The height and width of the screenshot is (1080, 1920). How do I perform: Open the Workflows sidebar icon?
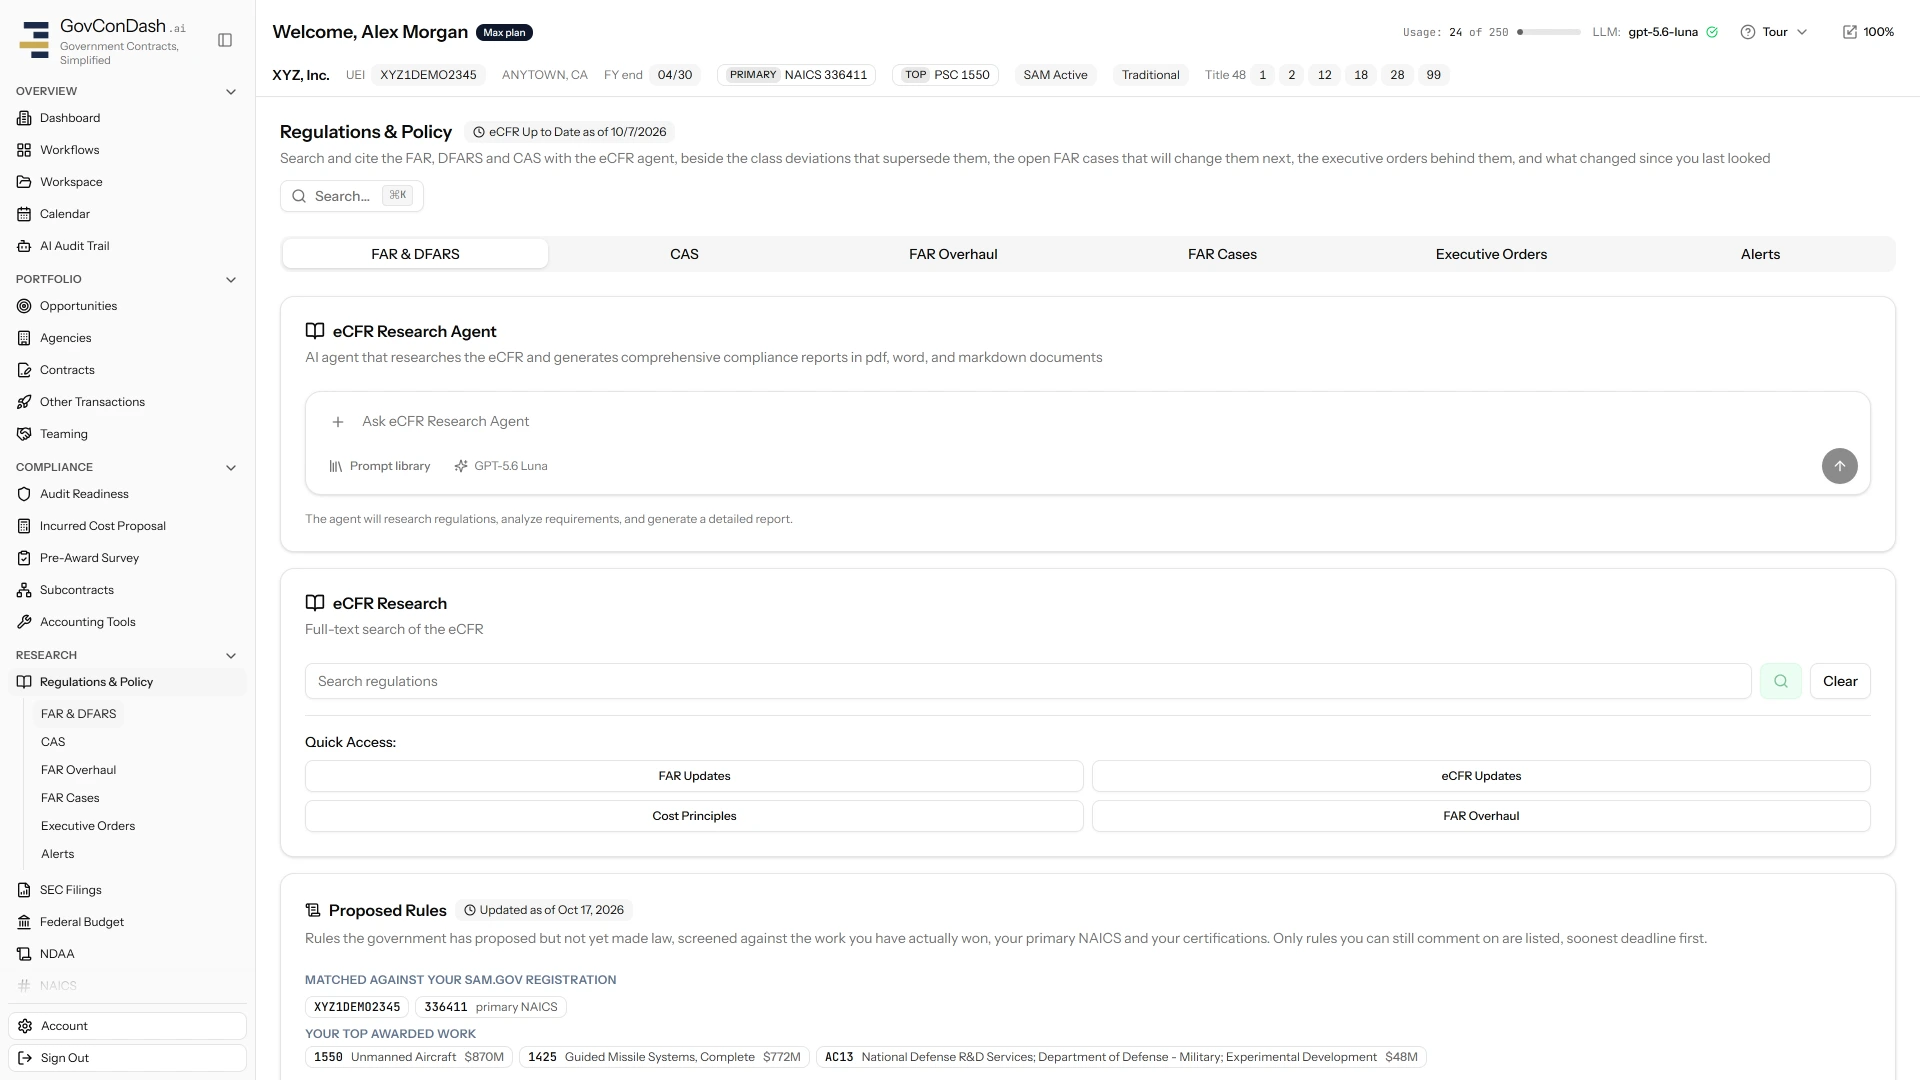24,150
